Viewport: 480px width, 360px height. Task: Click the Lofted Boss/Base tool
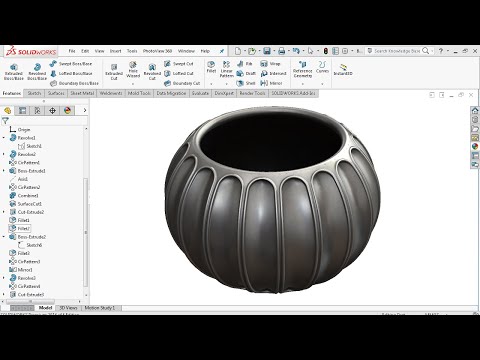click(71, 73)
